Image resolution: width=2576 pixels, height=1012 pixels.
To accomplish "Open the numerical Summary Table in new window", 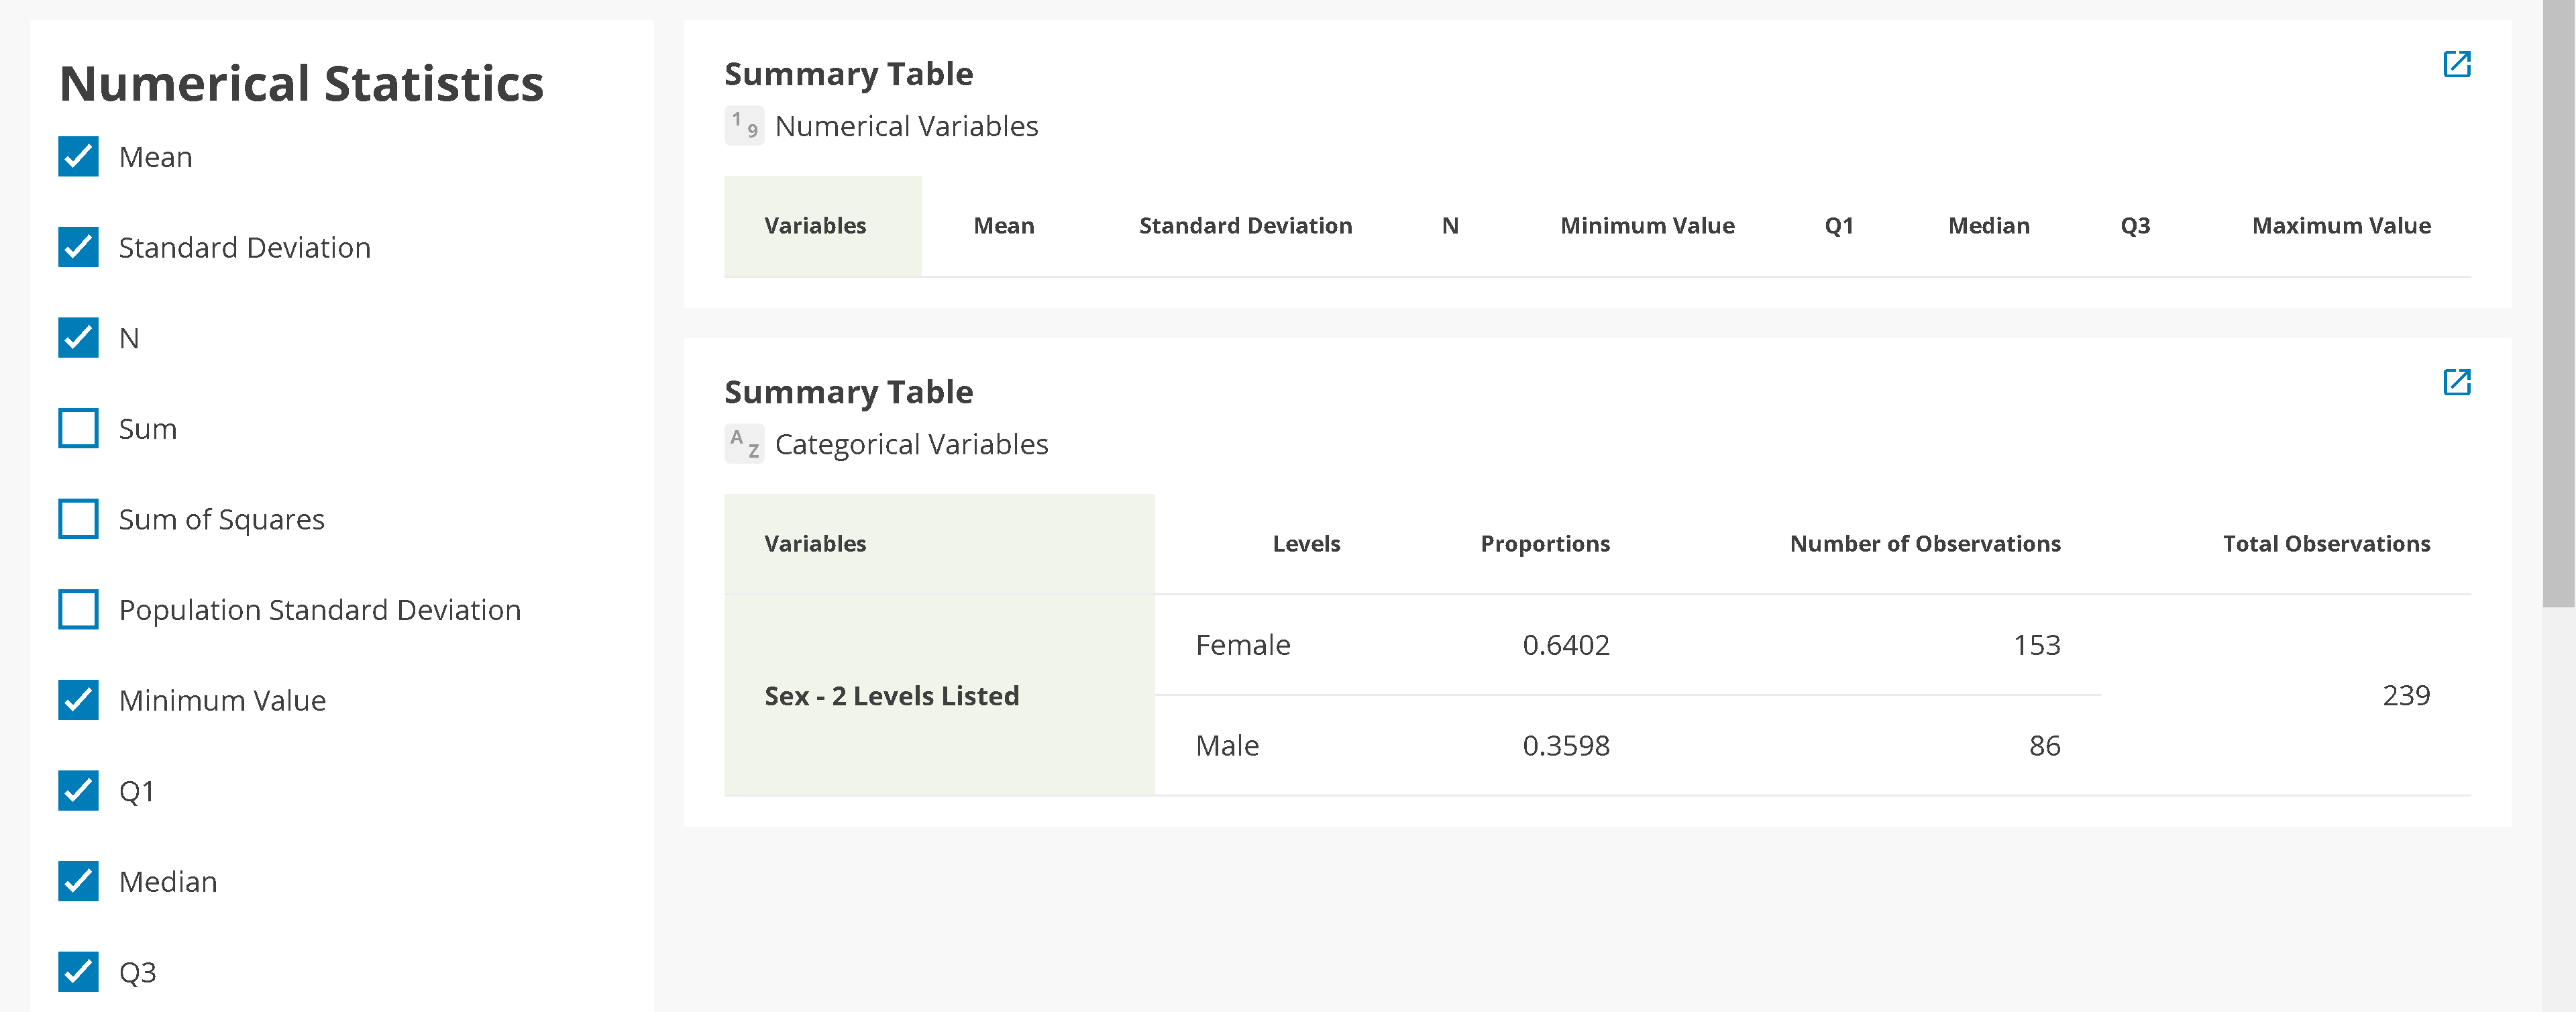I will (x=2458, y=64).
